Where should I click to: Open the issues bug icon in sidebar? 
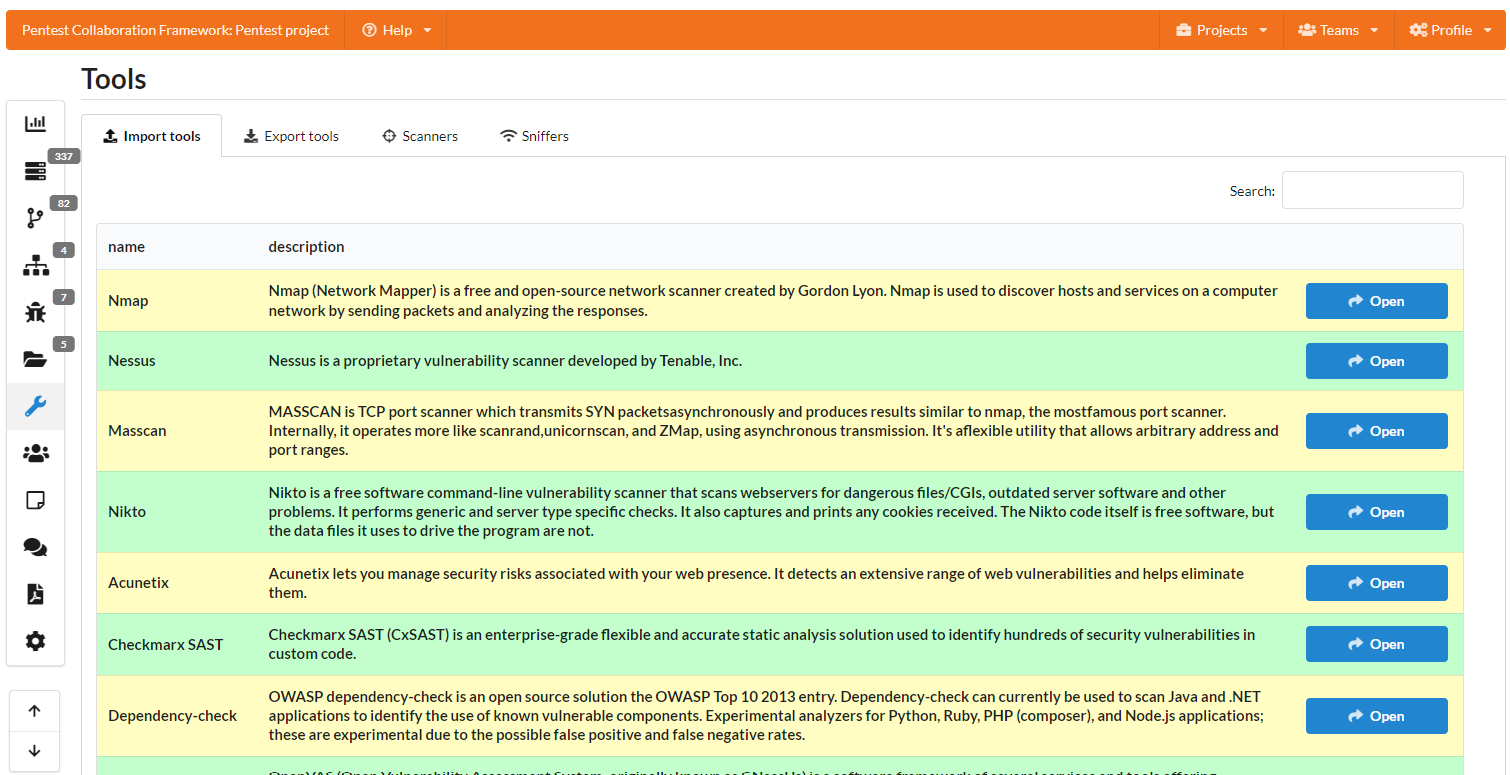point(35,312)
